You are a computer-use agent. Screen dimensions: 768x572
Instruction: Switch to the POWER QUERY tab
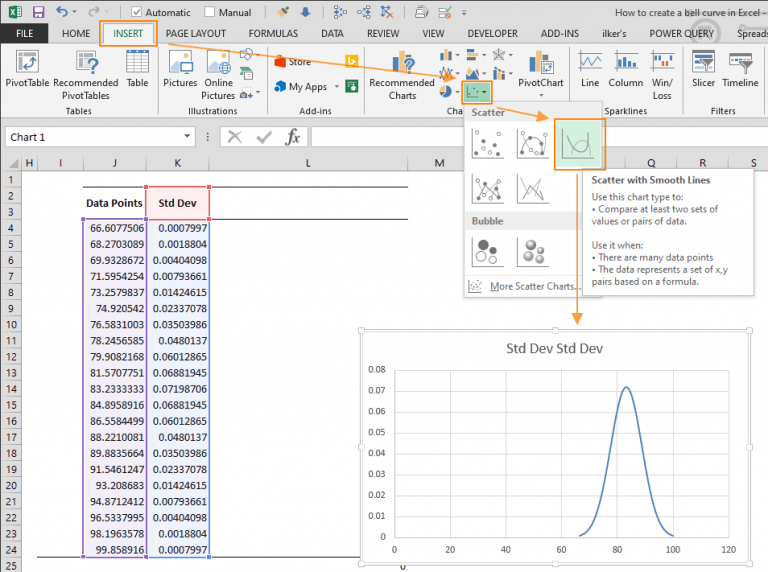click(x=681, y=33)
